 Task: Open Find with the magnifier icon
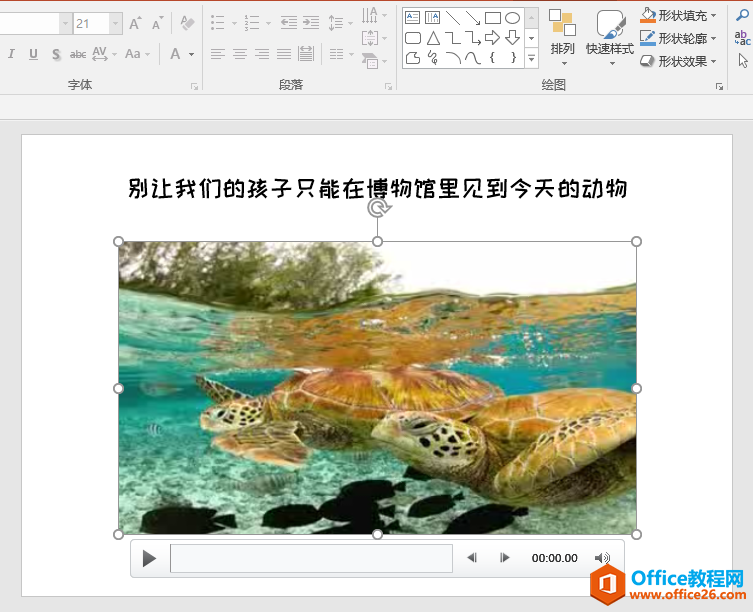click(x=742, y=15)
